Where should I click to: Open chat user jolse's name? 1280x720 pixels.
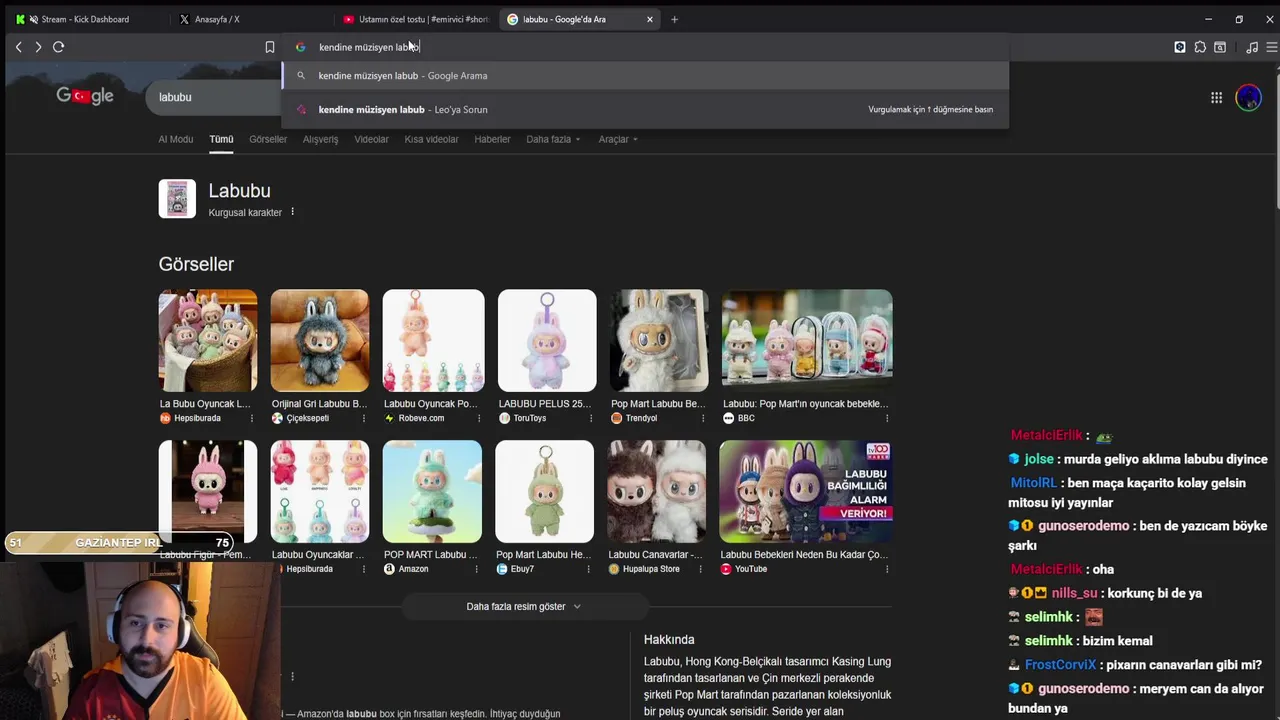pos(1039,459)
